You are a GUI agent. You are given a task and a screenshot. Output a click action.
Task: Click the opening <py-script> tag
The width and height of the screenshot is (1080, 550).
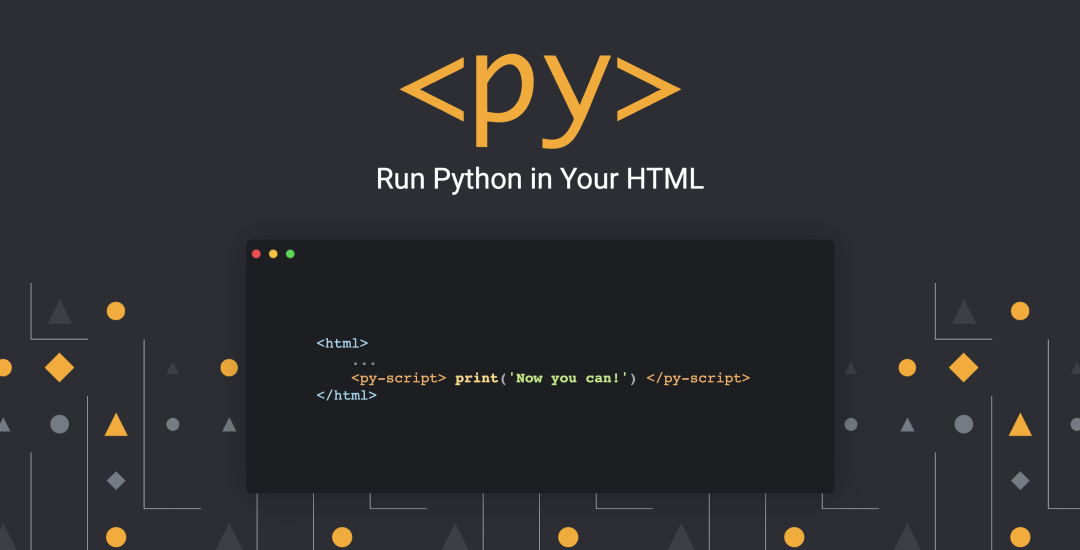399,379
